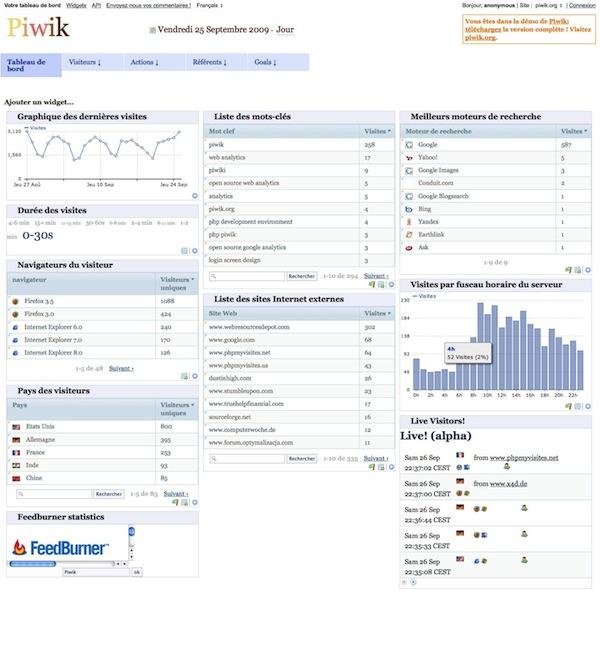600x657 pixels.
Task: Click Rechercher button in Liste des mots-clés
Action: coord(302,276)
